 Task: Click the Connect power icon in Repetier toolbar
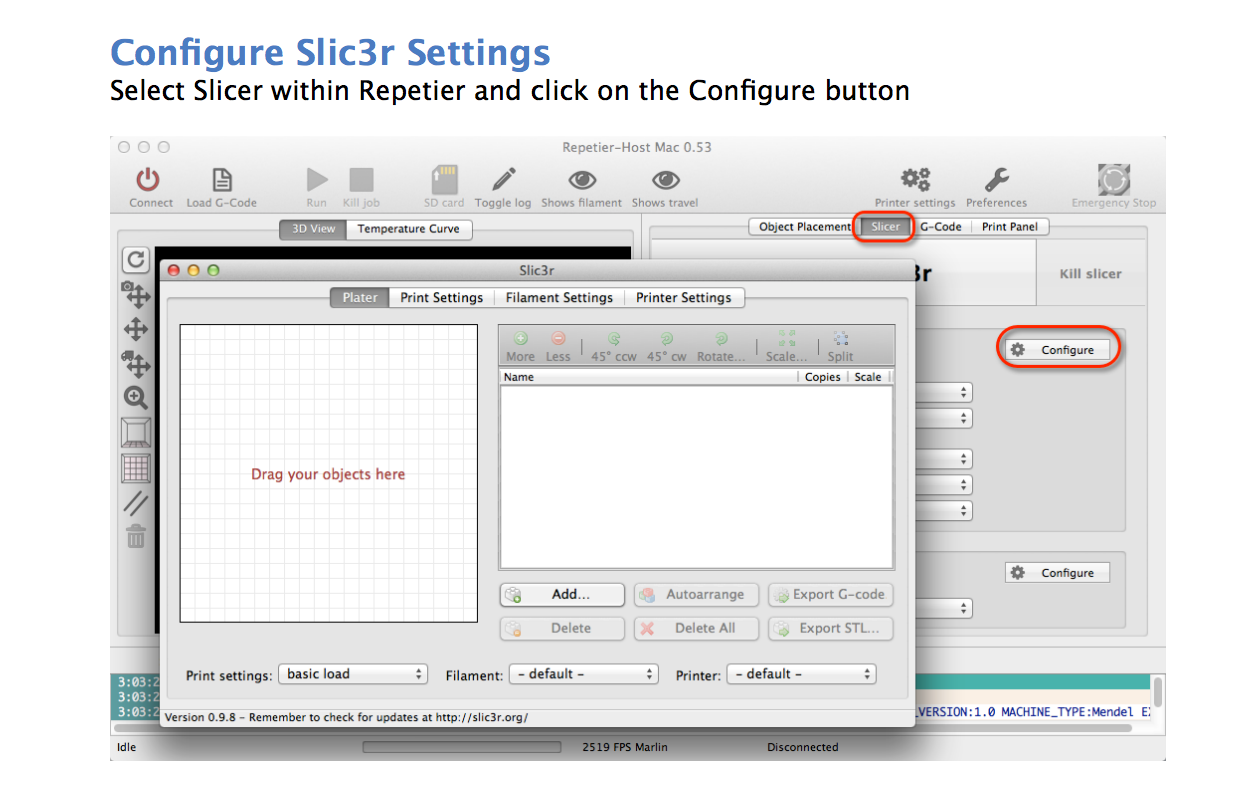pyautogui.click(x=148, y=180)
